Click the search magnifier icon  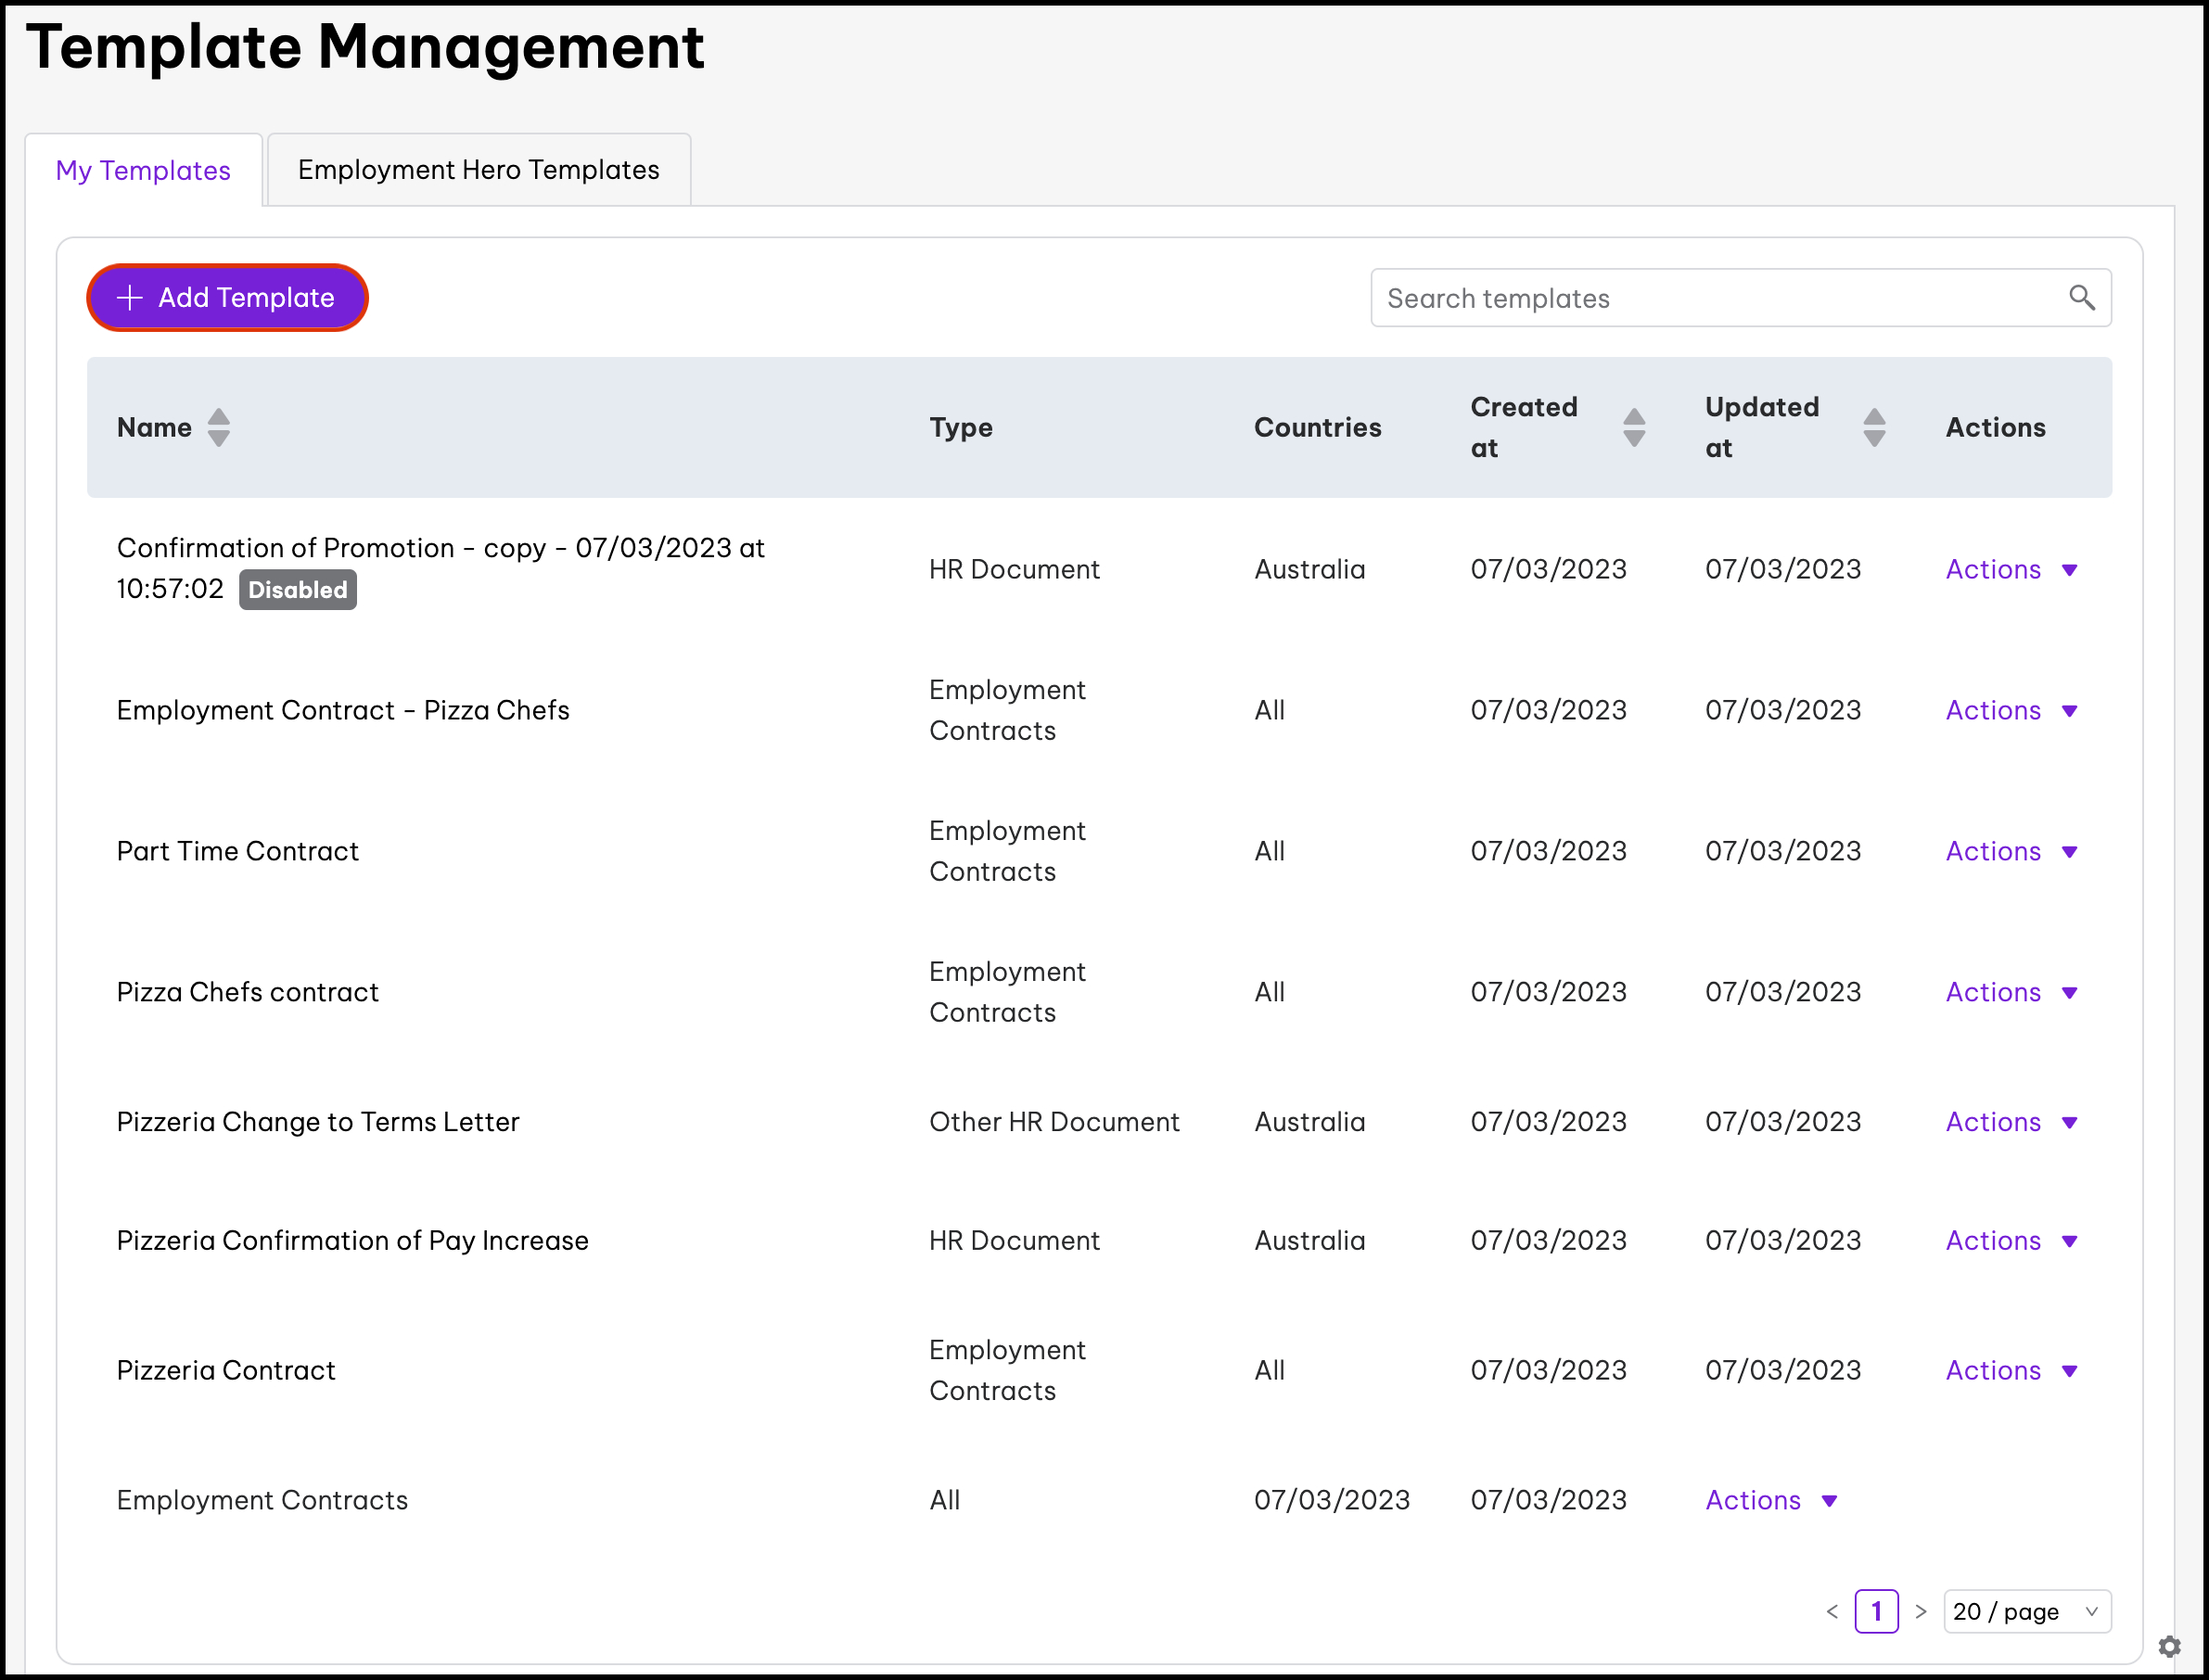(2081, 297)
